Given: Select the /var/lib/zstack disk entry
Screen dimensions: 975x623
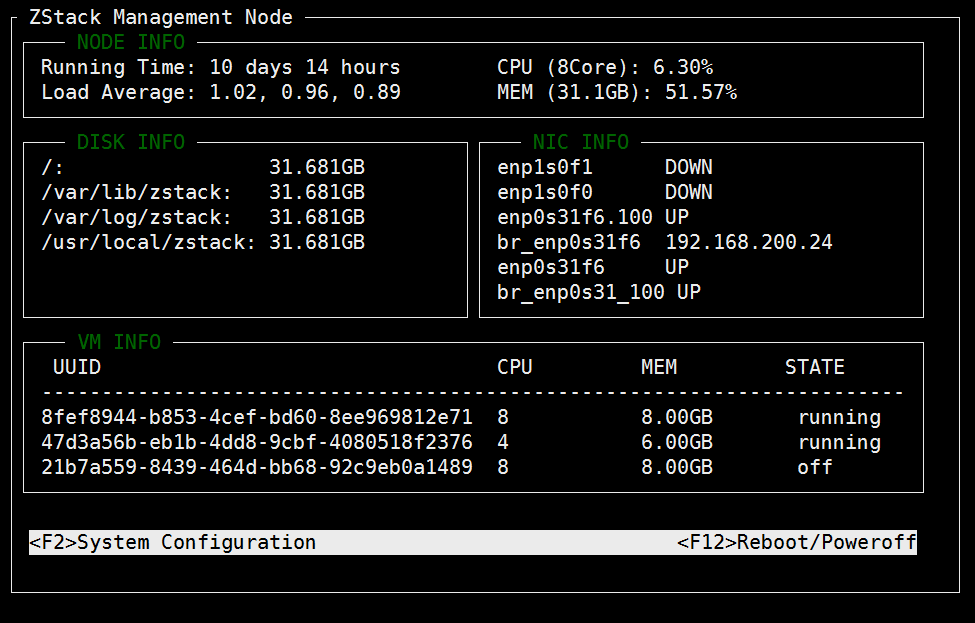Looking at the screenshot, I should pyautogui.click(x=203, y=192).
